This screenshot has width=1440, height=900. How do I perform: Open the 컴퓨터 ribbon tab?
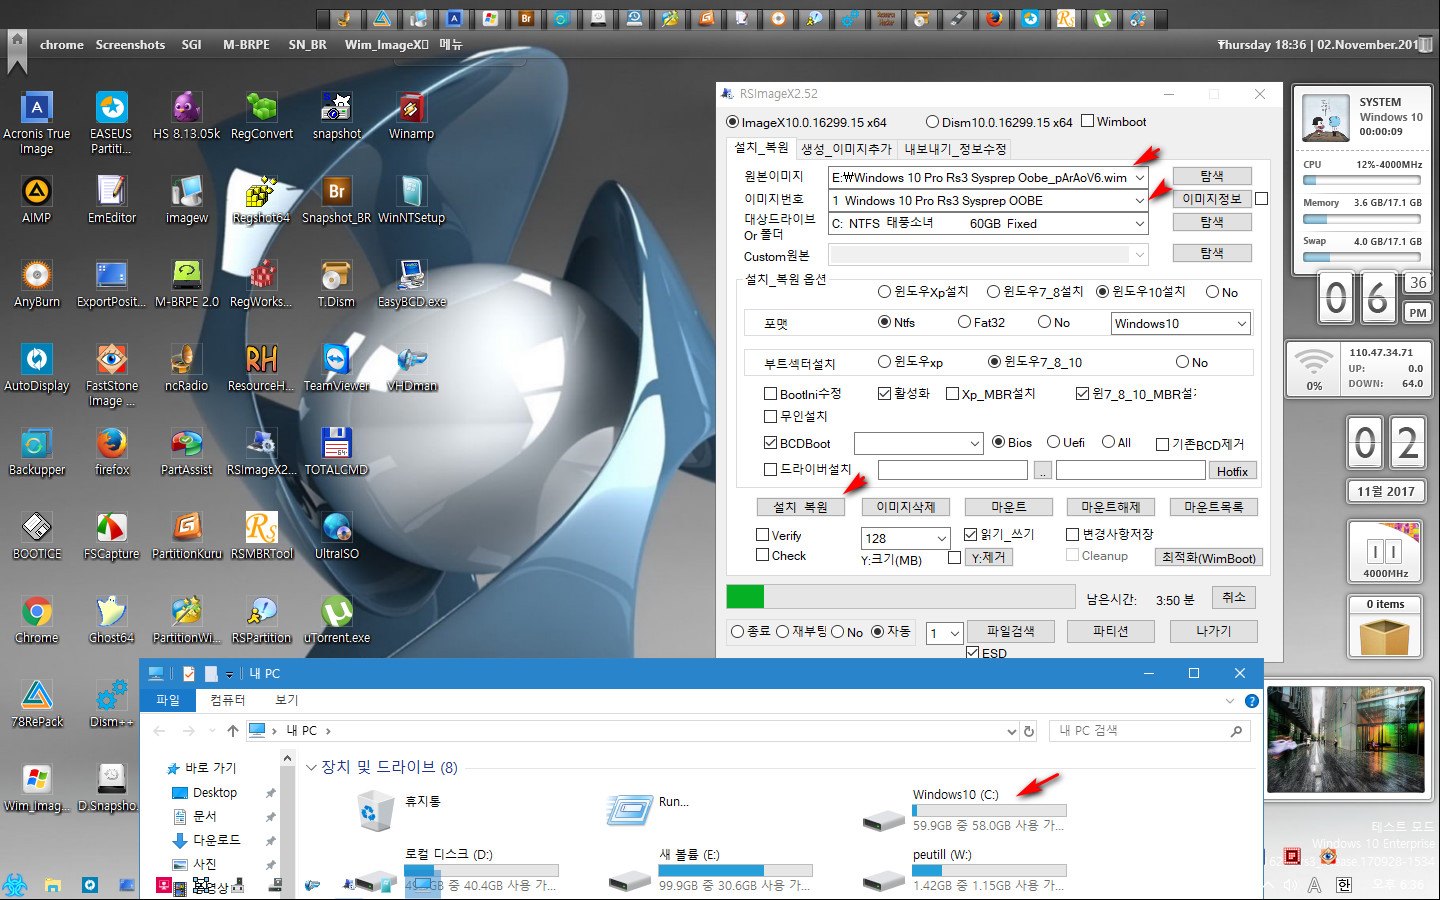coord(228,700)
